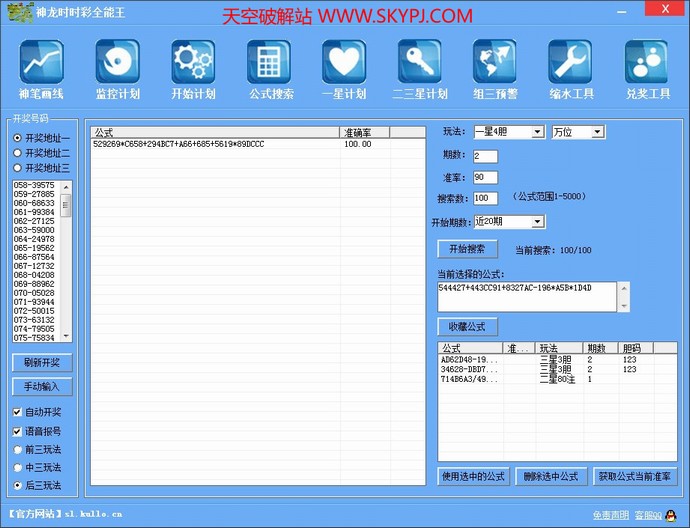The image size is (690, 528).
Task: Click the 刷新开奖 button
Action: tap(42, 362)
